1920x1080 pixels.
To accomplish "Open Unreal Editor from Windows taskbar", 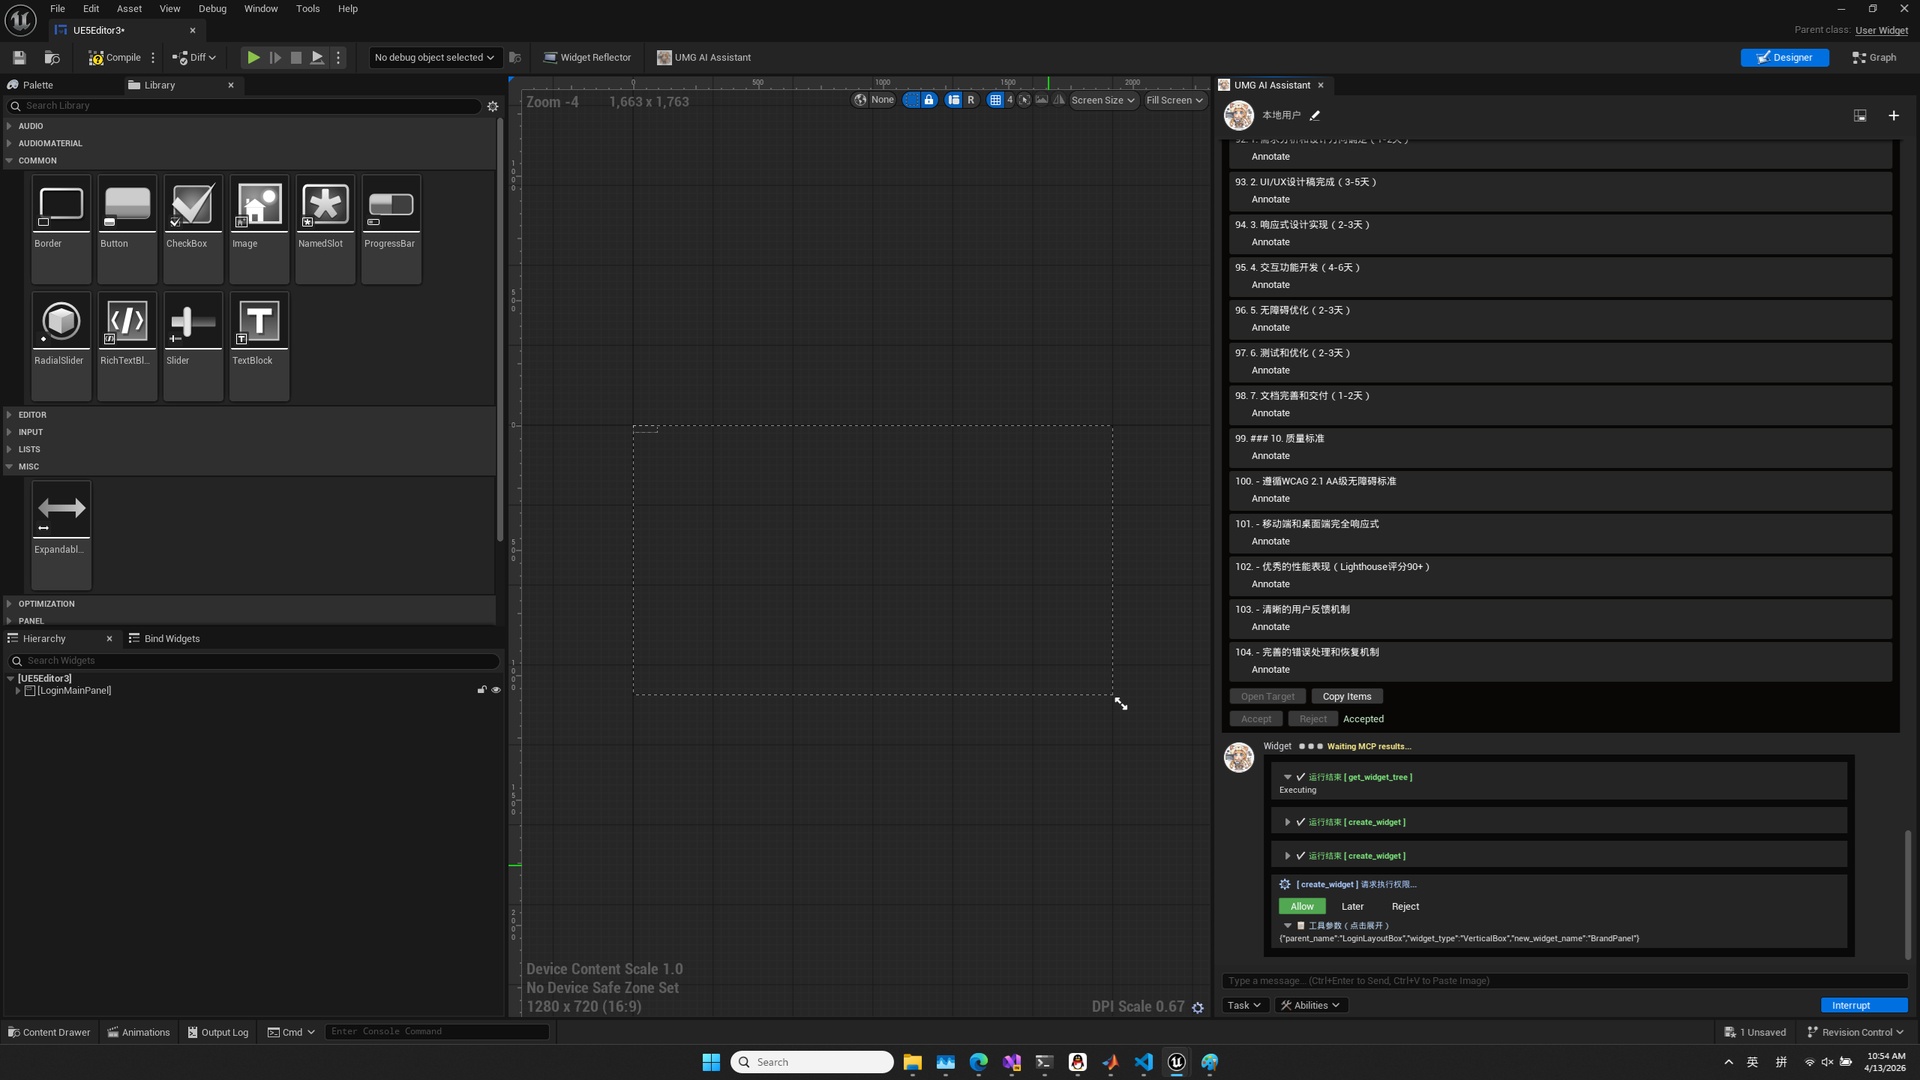I will [1177, 1063].
